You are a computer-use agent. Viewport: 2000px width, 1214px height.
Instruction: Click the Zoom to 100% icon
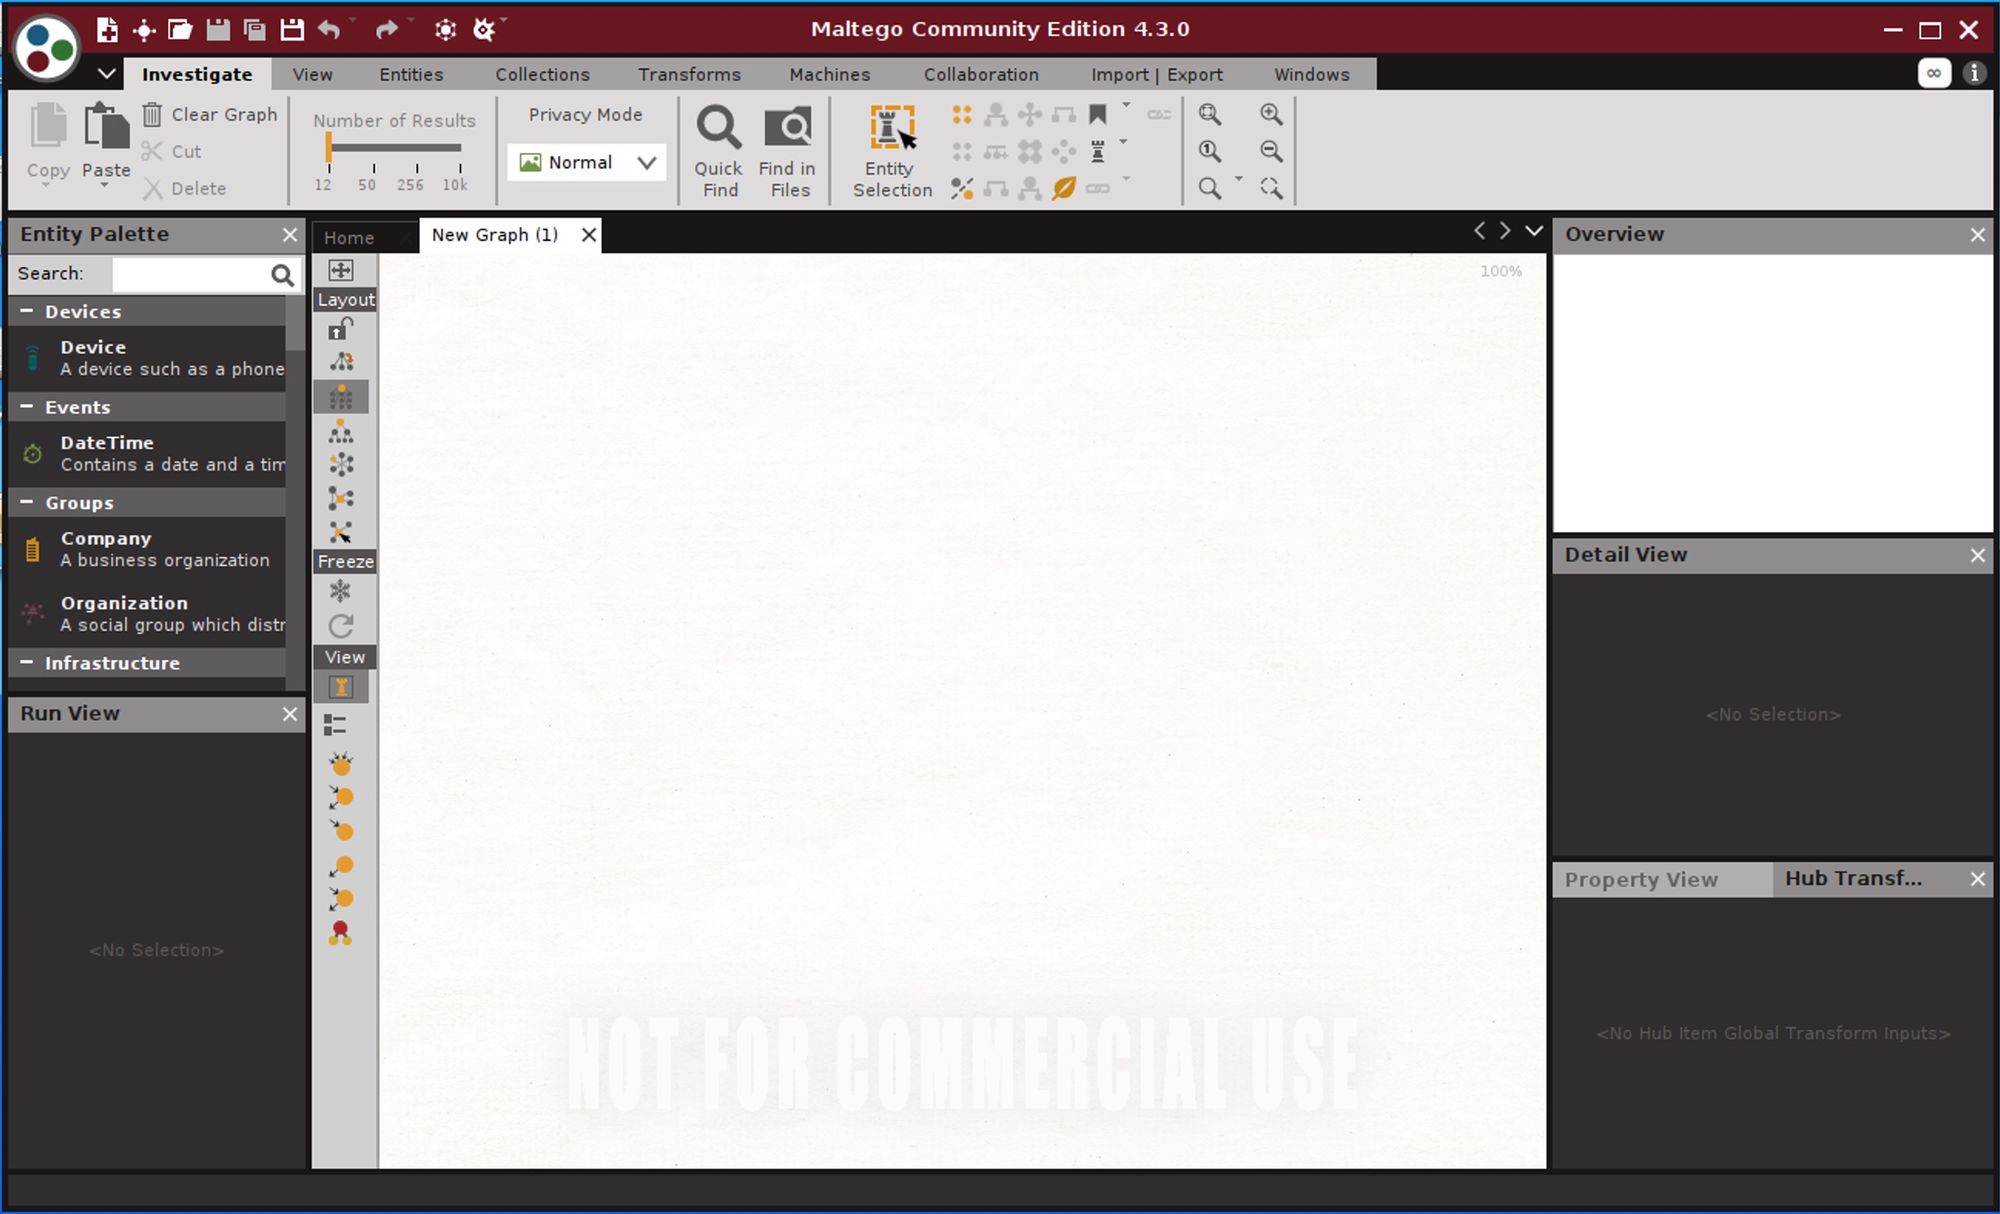pos(1208,151)
